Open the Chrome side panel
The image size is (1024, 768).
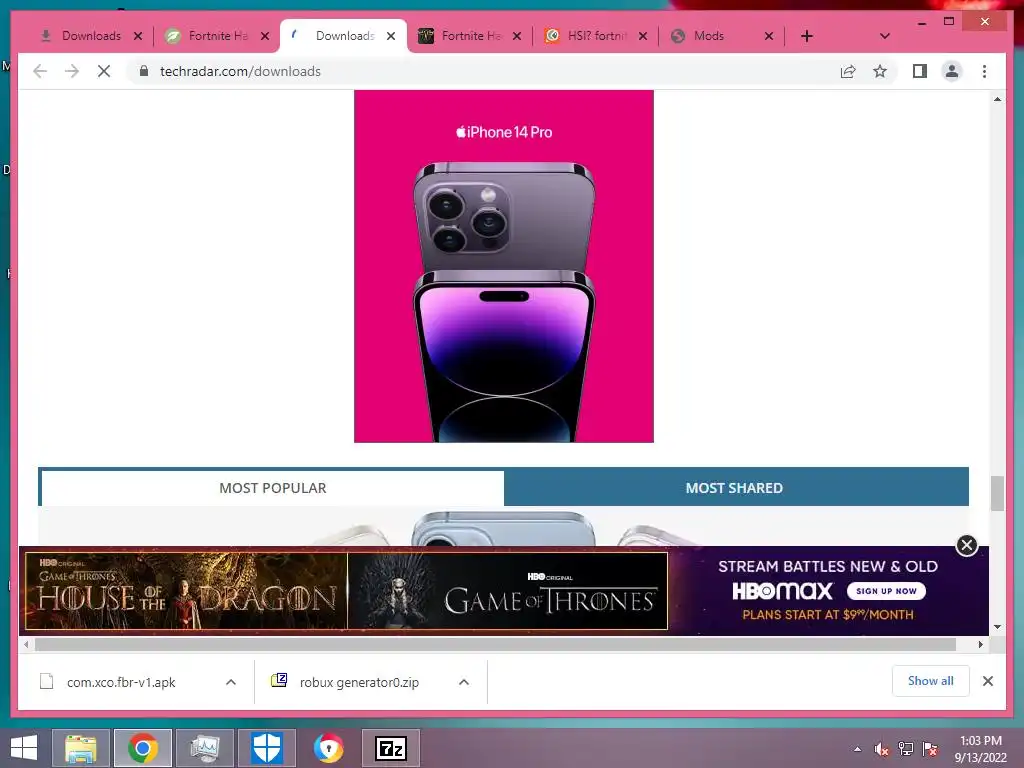pos(920,71)
